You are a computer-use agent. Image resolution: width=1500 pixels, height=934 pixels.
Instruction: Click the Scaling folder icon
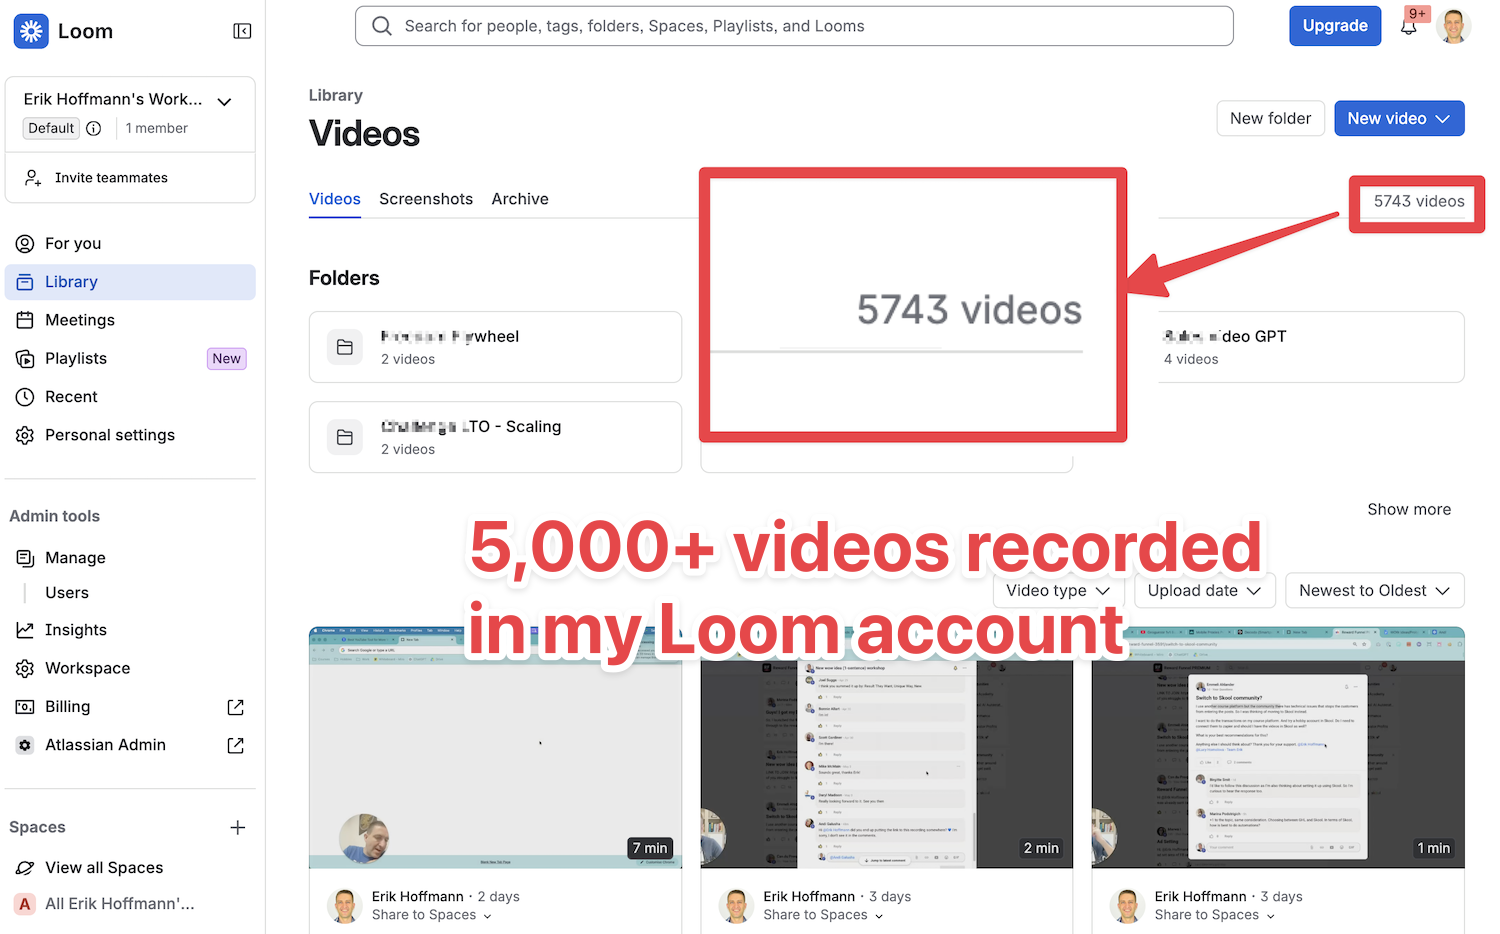click(345, 437)
